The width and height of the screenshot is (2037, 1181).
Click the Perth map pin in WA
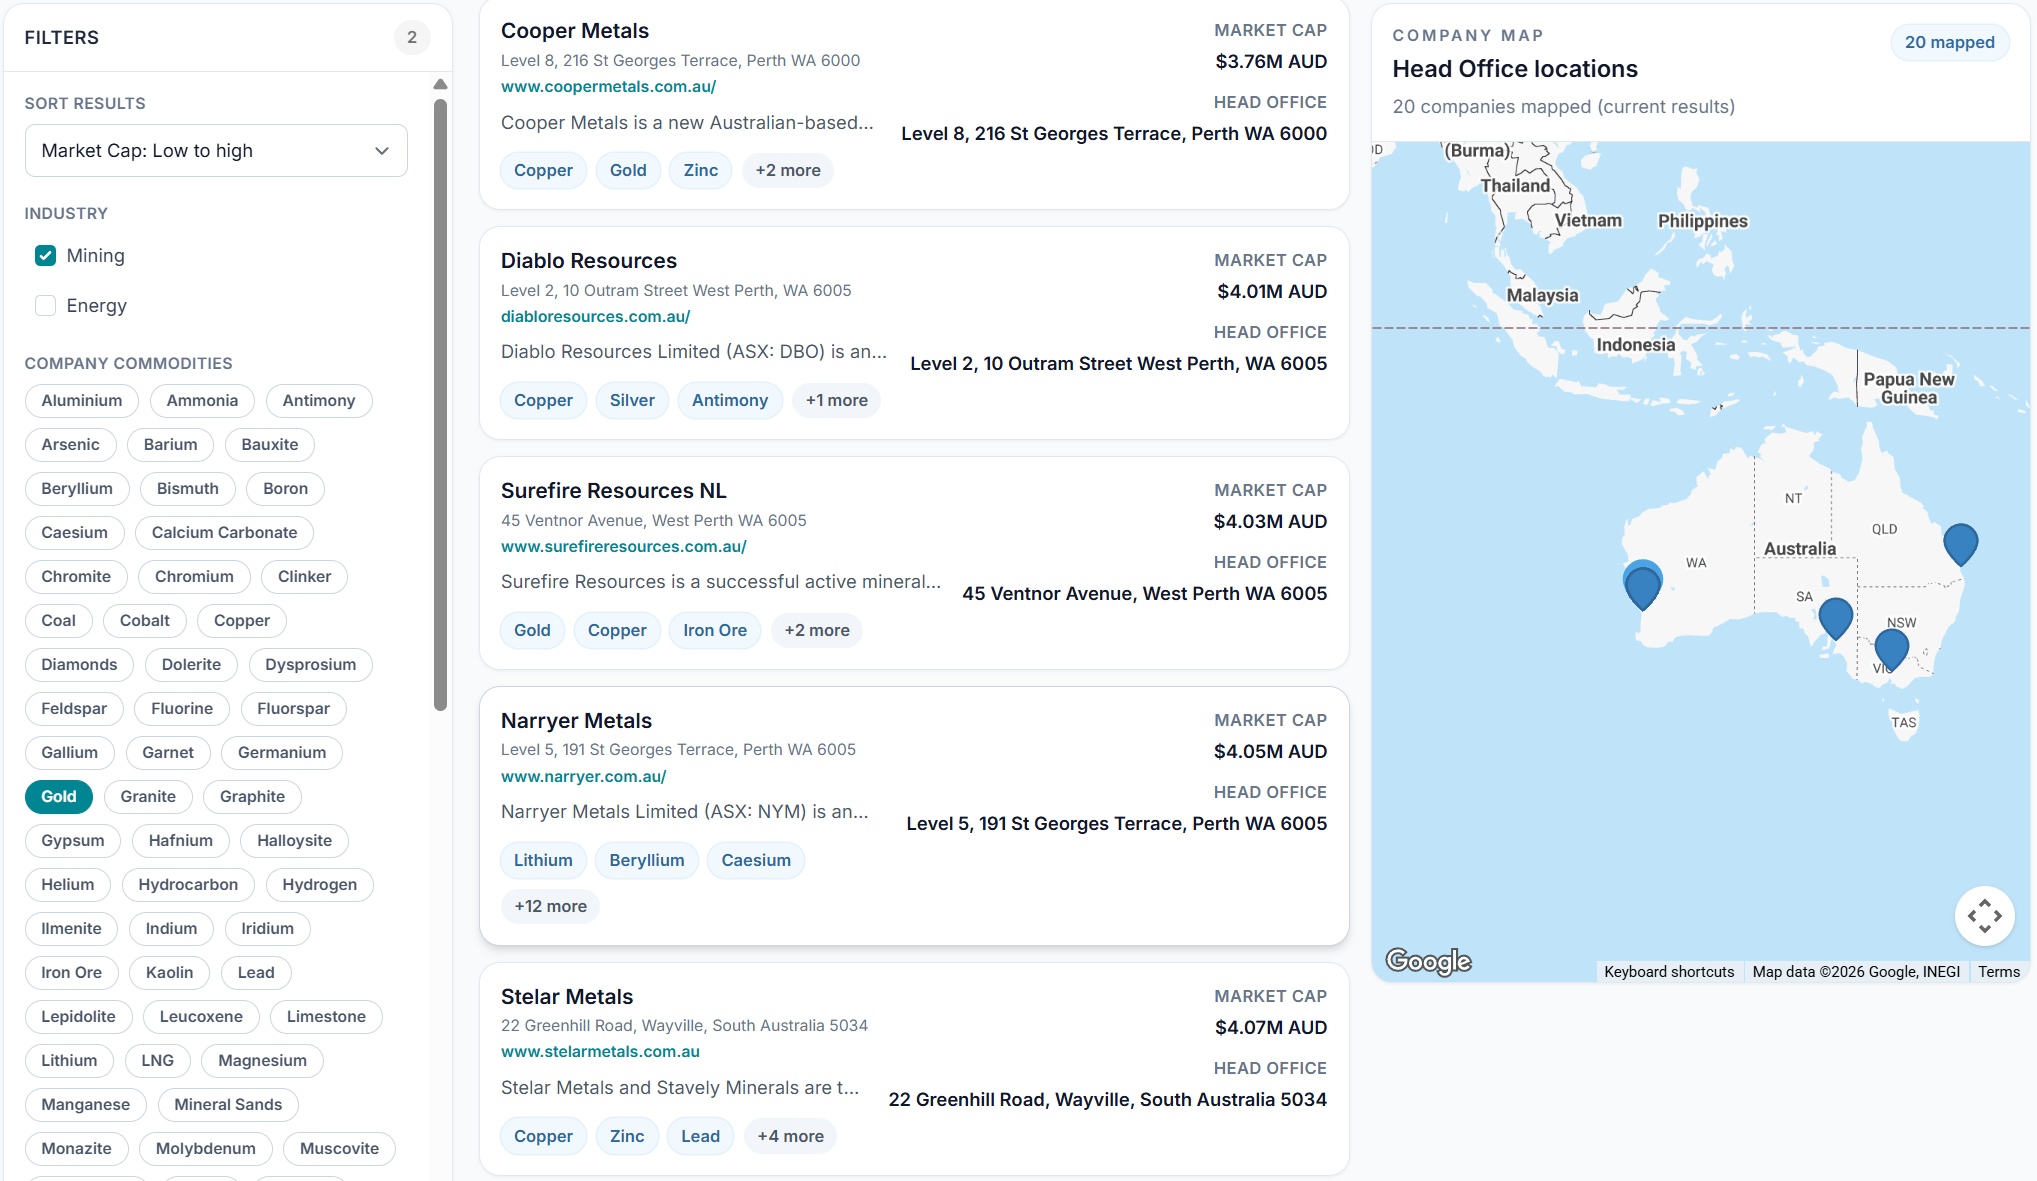click(1642, 585)
